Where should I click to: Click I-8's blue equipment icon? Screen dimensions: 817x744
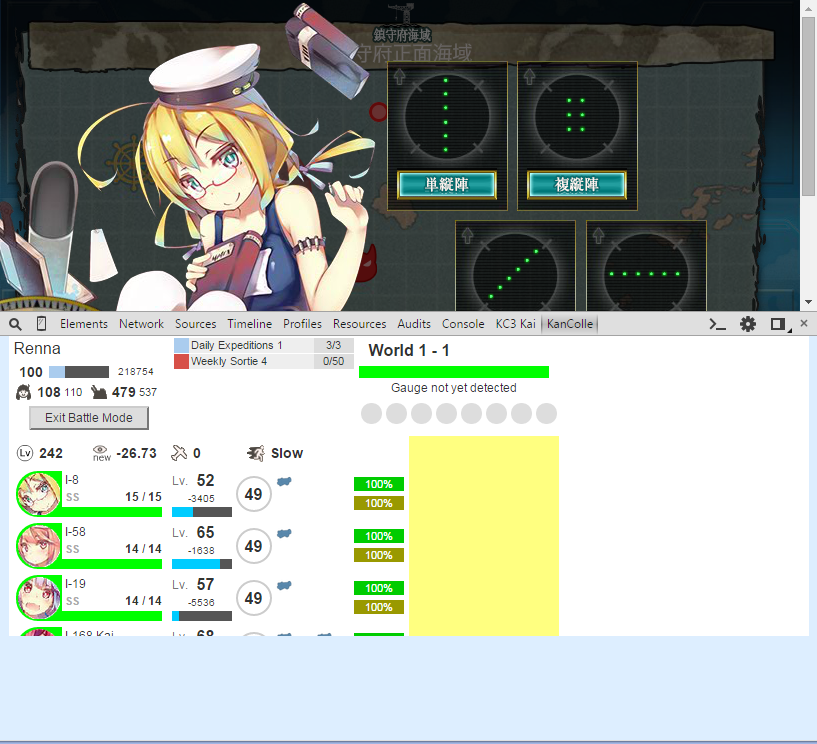coord(284,482)
